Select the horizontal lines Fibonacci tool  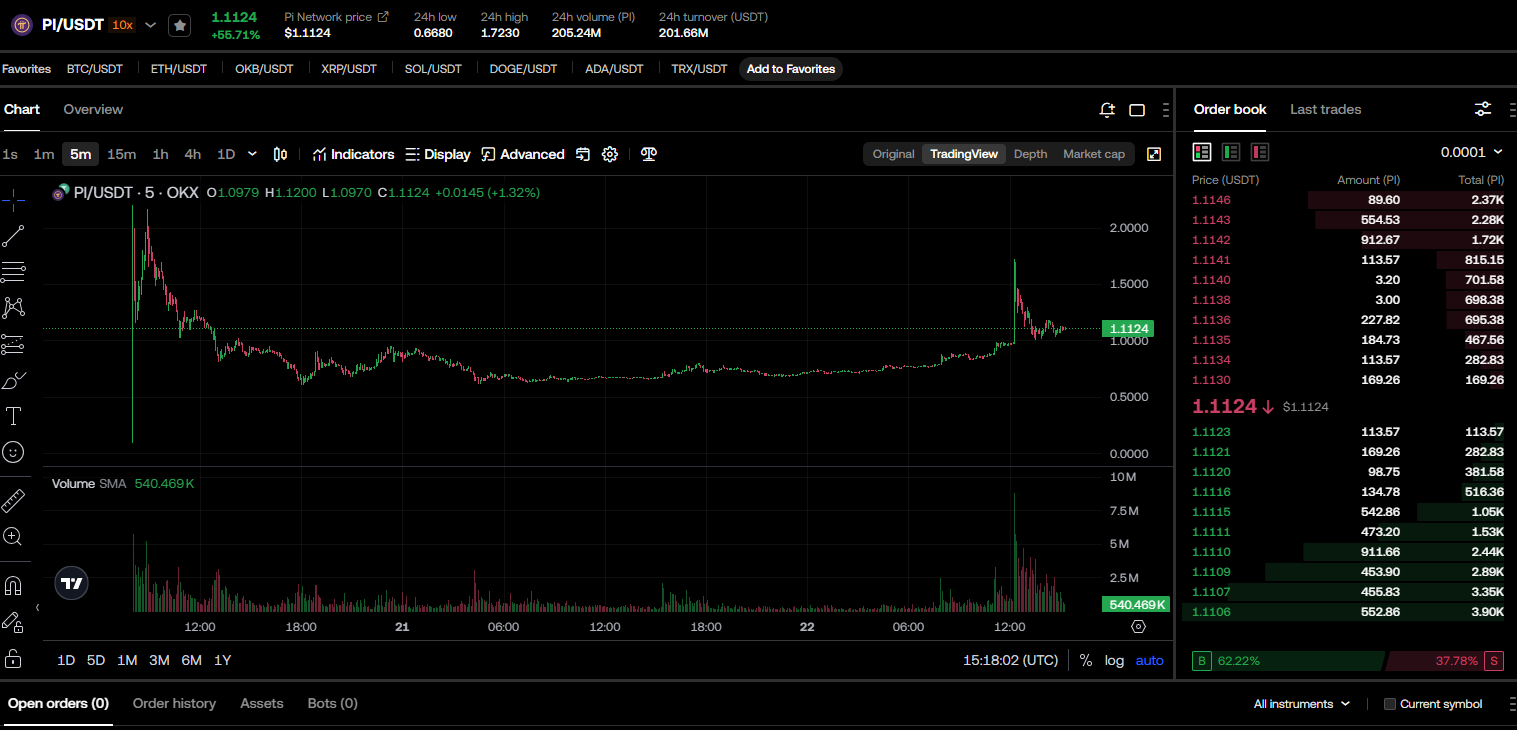click(13, 271)
